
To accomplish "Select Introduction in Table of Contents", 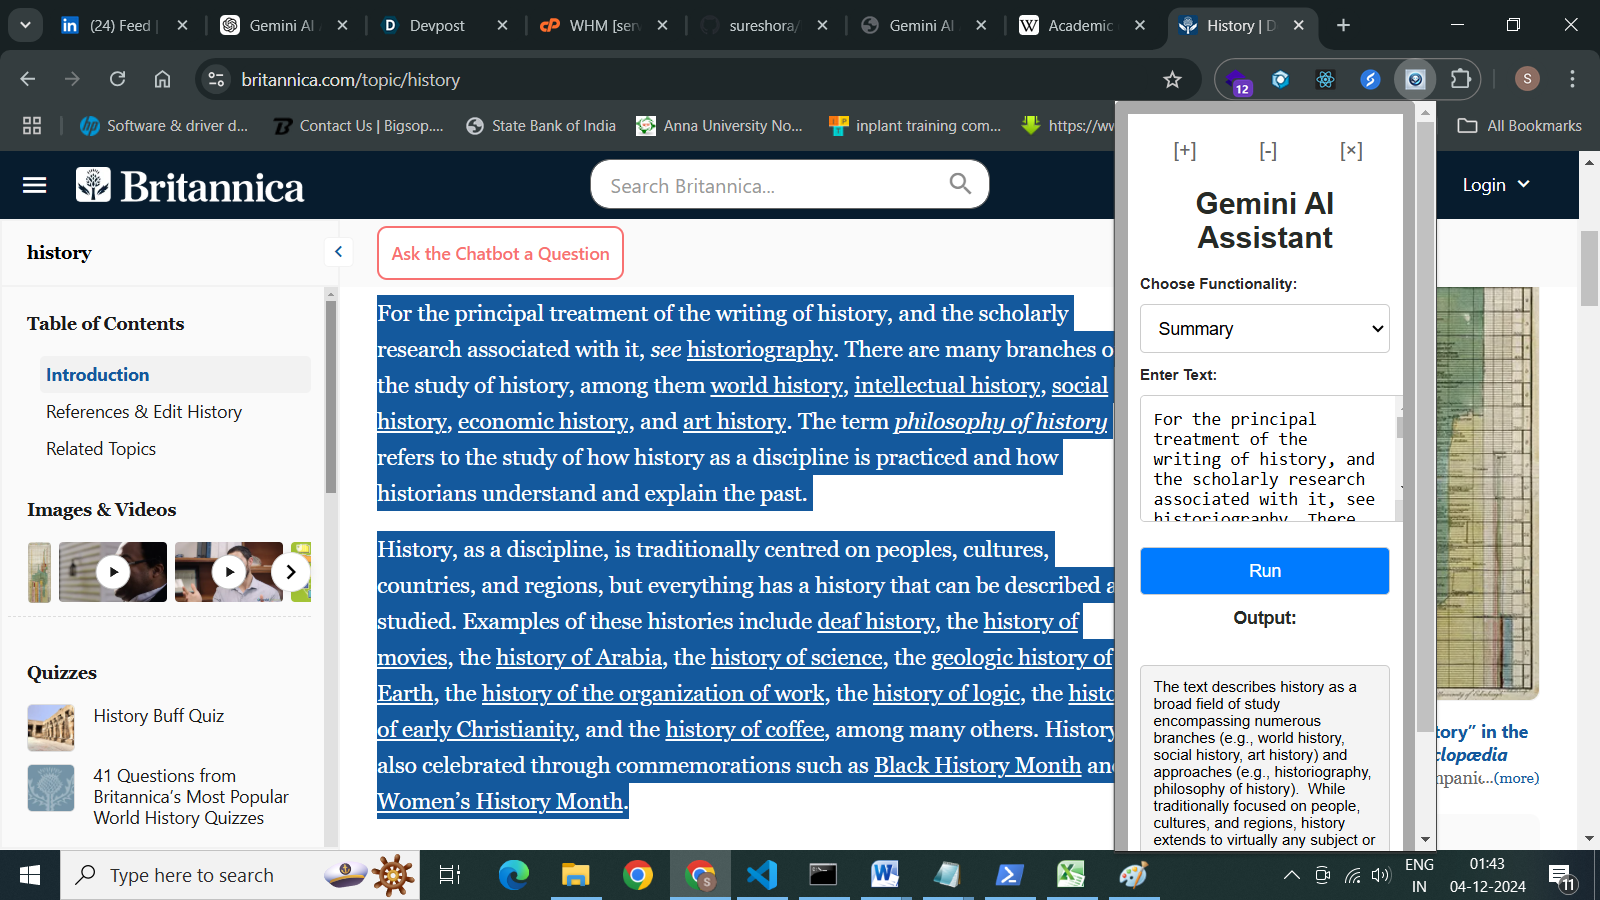I will [98, 374].
